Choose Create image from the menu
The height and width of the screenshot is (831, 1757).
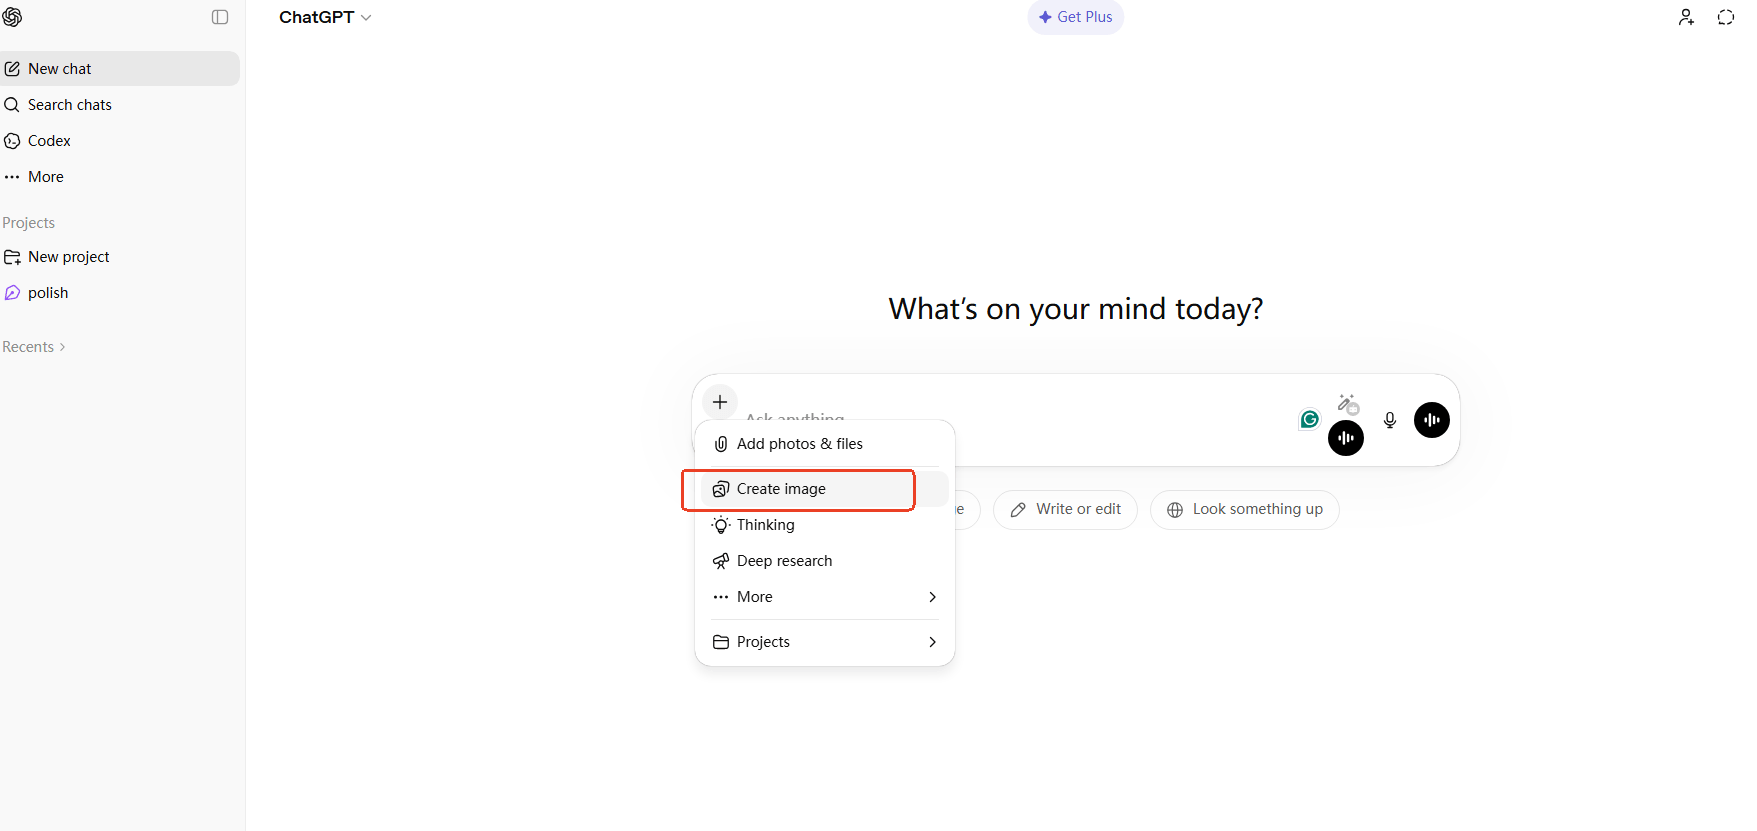point(781,489)
